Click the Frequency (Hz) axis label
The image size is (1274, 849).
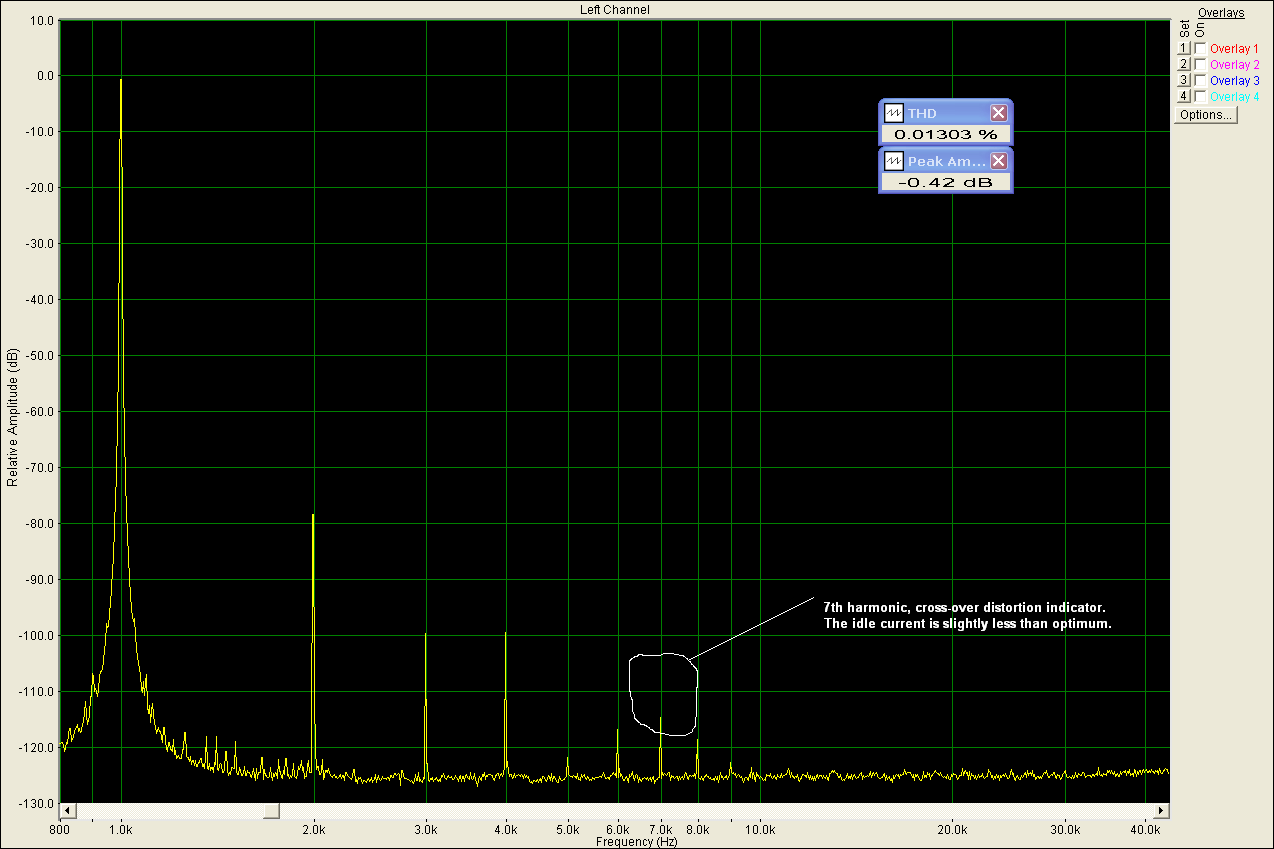(637, 842)
